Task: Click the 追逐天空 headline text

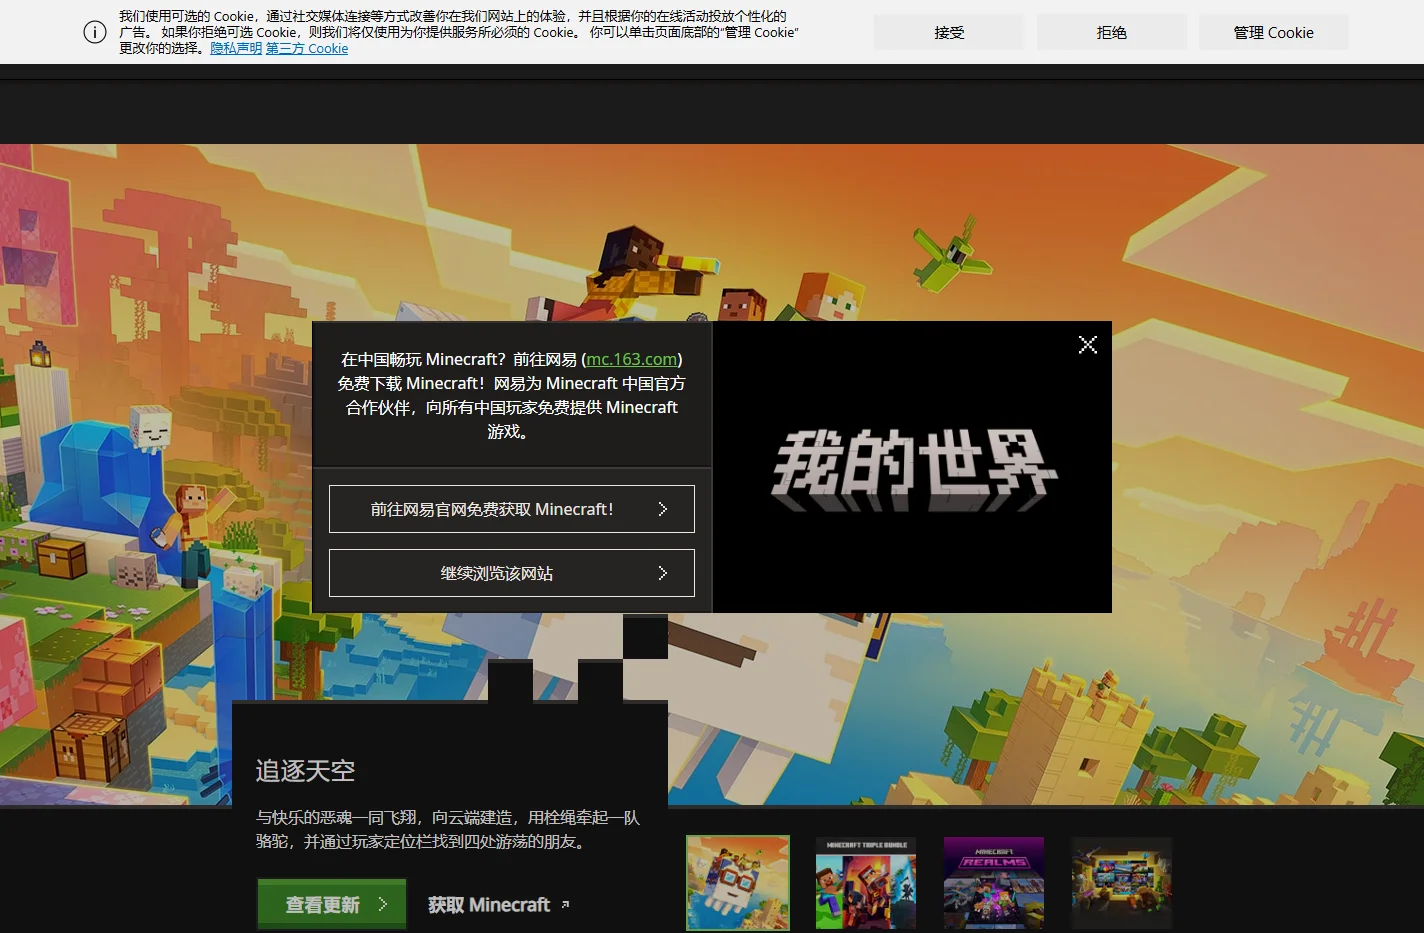Action: click(x=306, y=771)
